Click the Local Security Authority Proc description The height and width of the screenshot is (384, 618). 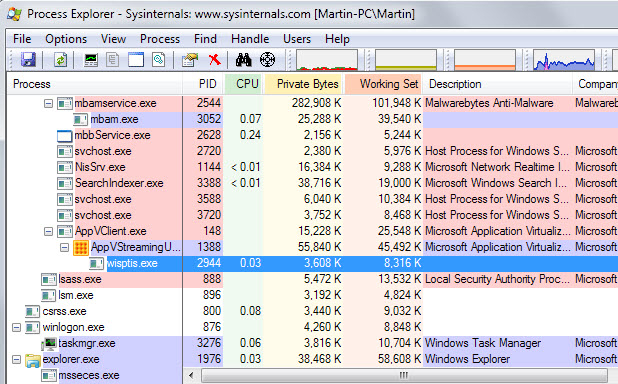[497, 279]
